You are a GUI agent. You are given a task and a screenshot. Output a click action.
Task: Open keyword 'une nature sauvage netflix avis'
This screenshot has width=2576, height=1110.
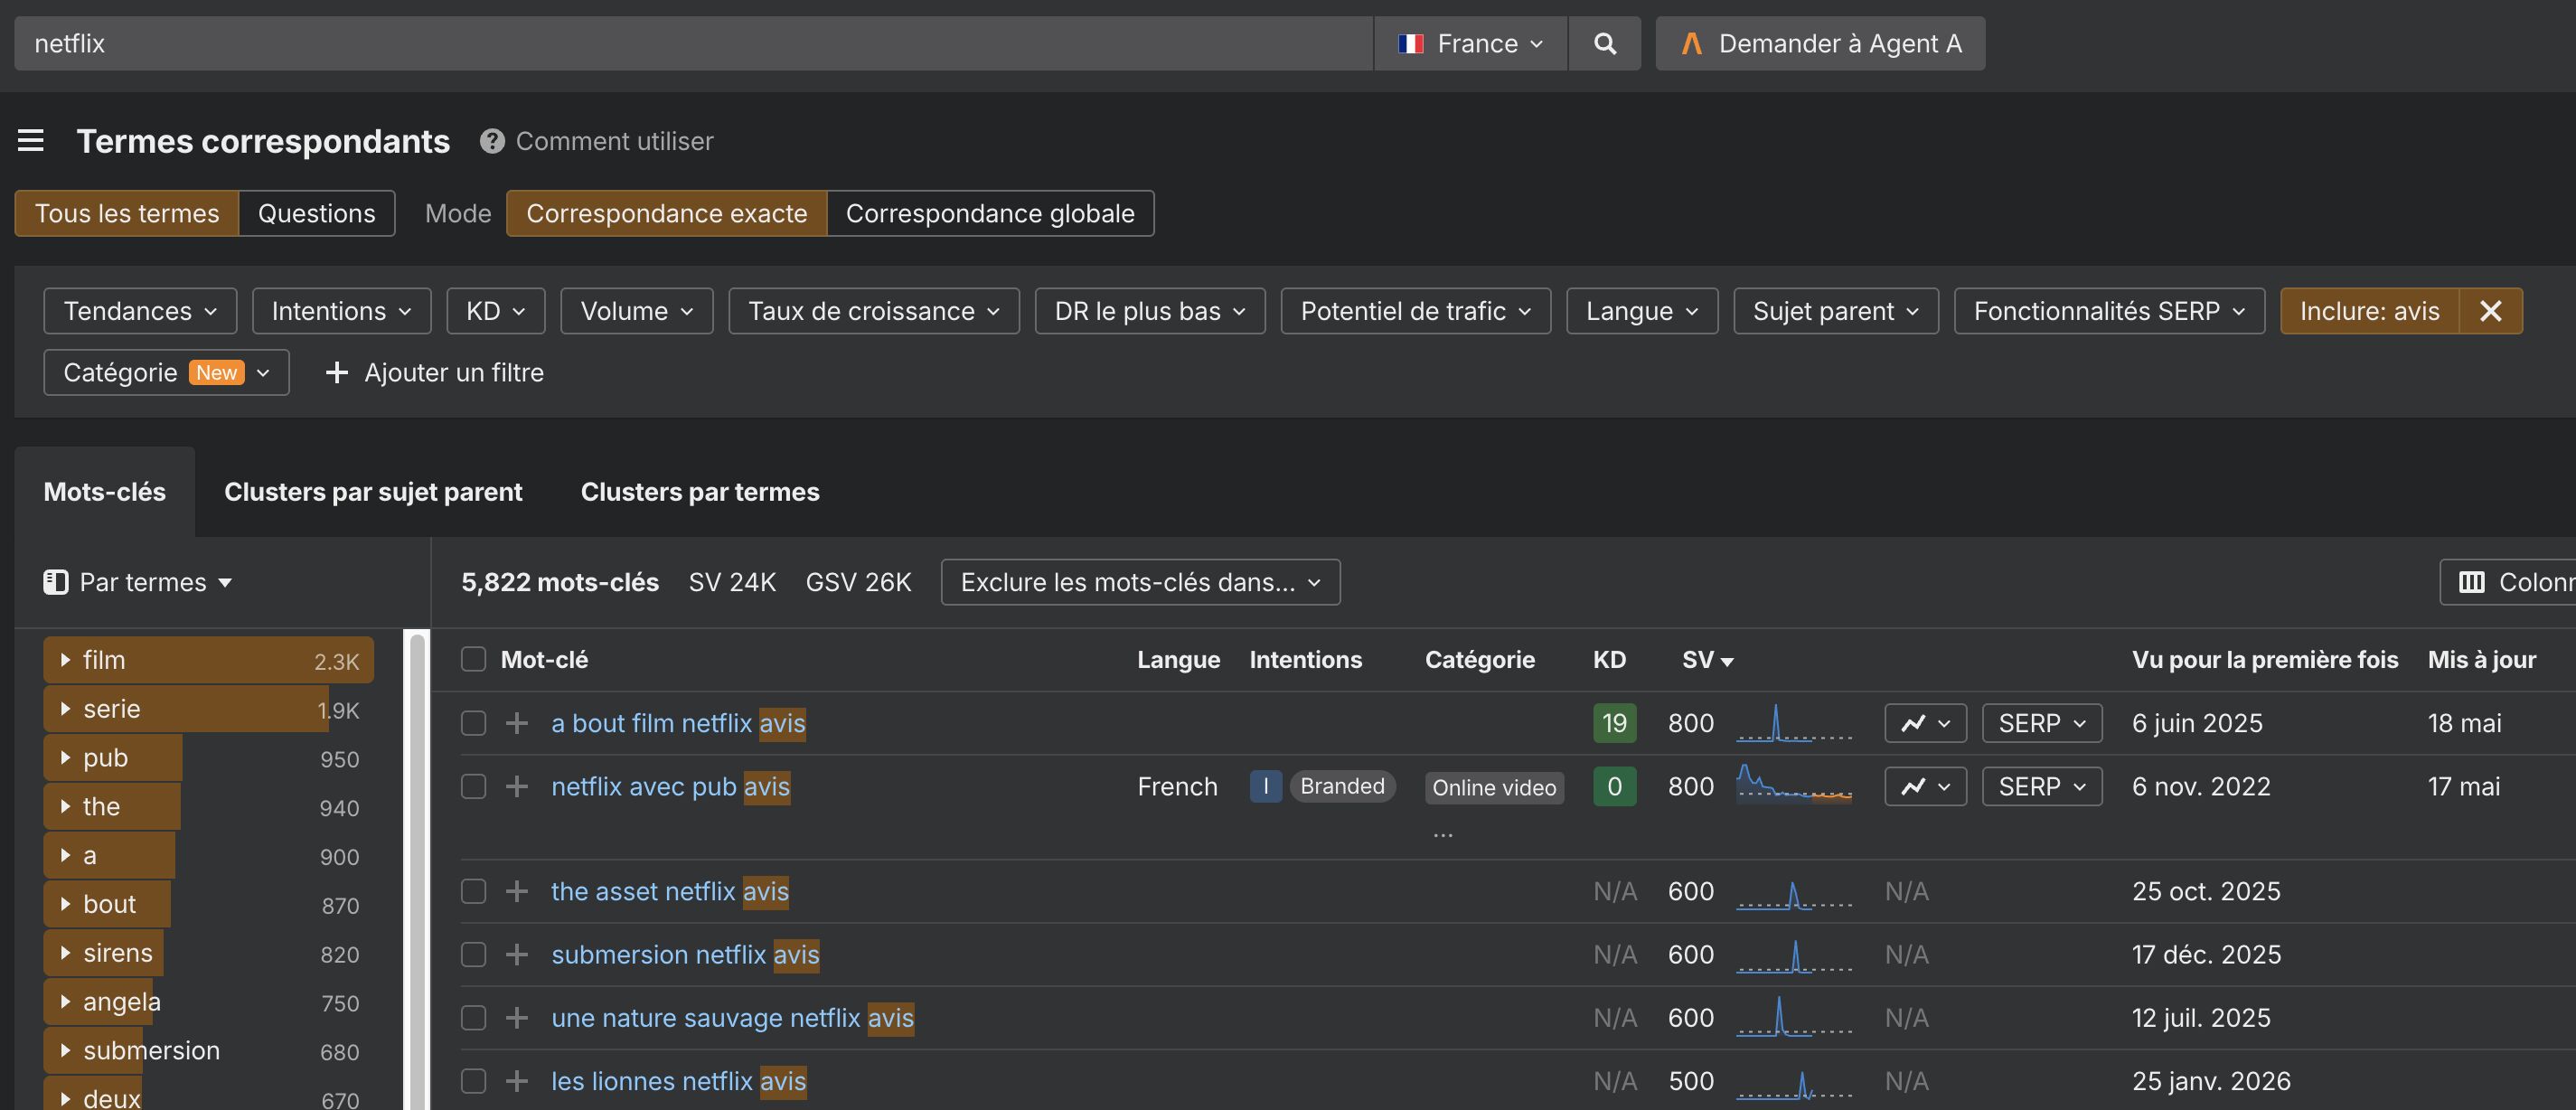click(732, 1018)
